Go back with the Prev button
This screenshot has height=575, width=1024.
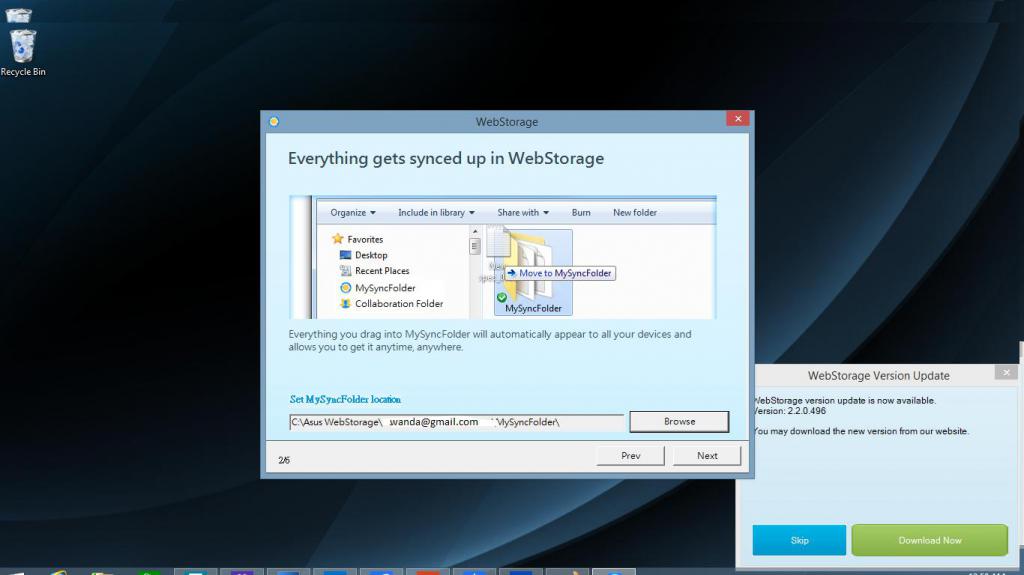(630, 455)
